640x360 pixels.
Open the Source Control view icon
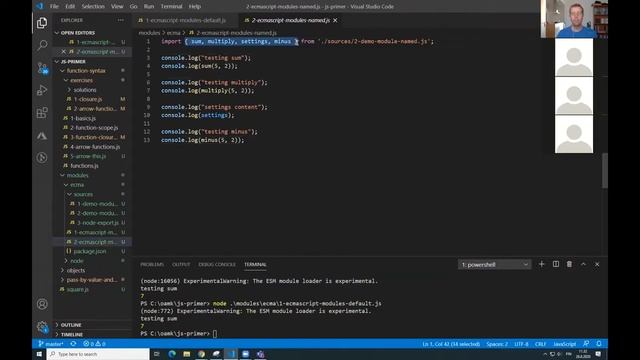(42, 68)
